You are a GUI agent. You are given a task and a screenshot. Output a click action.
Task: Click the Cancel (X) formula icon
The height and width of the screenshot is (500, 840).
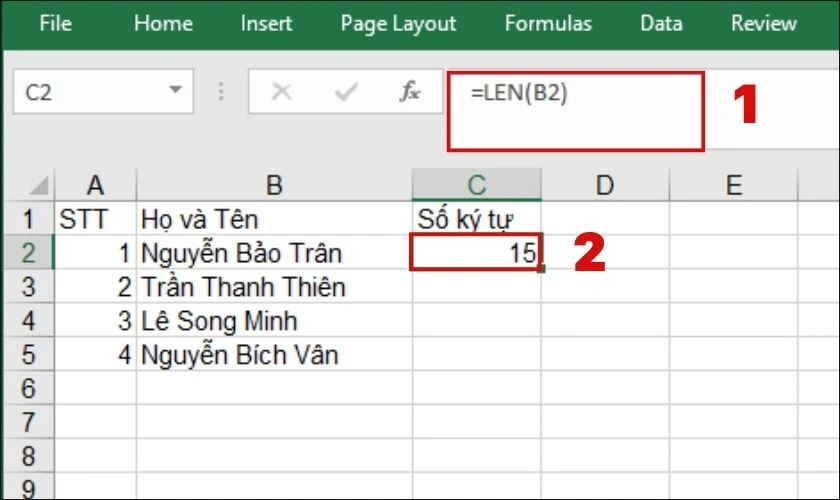pyautogui.click(x=281, y=92)
